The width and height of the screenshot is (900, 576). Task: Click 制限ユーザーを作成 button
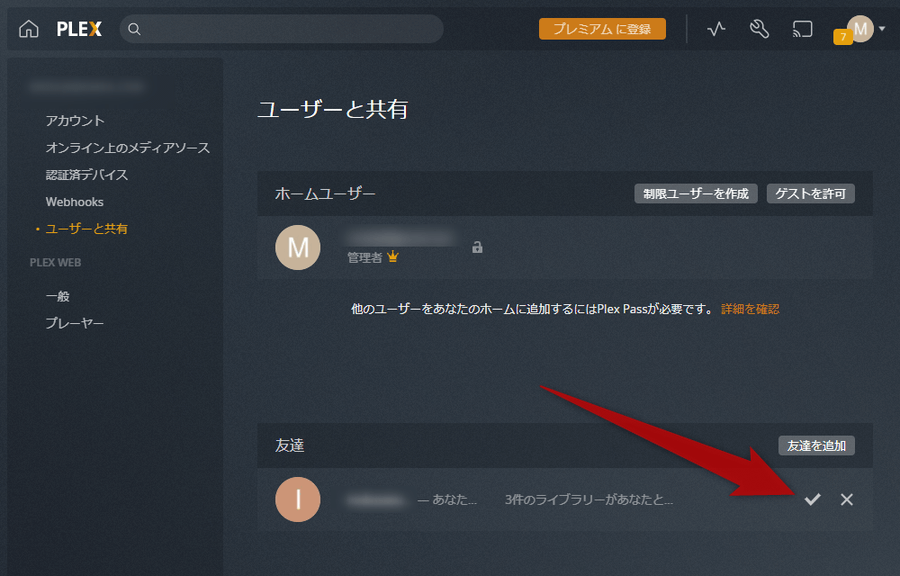[696, 194]
